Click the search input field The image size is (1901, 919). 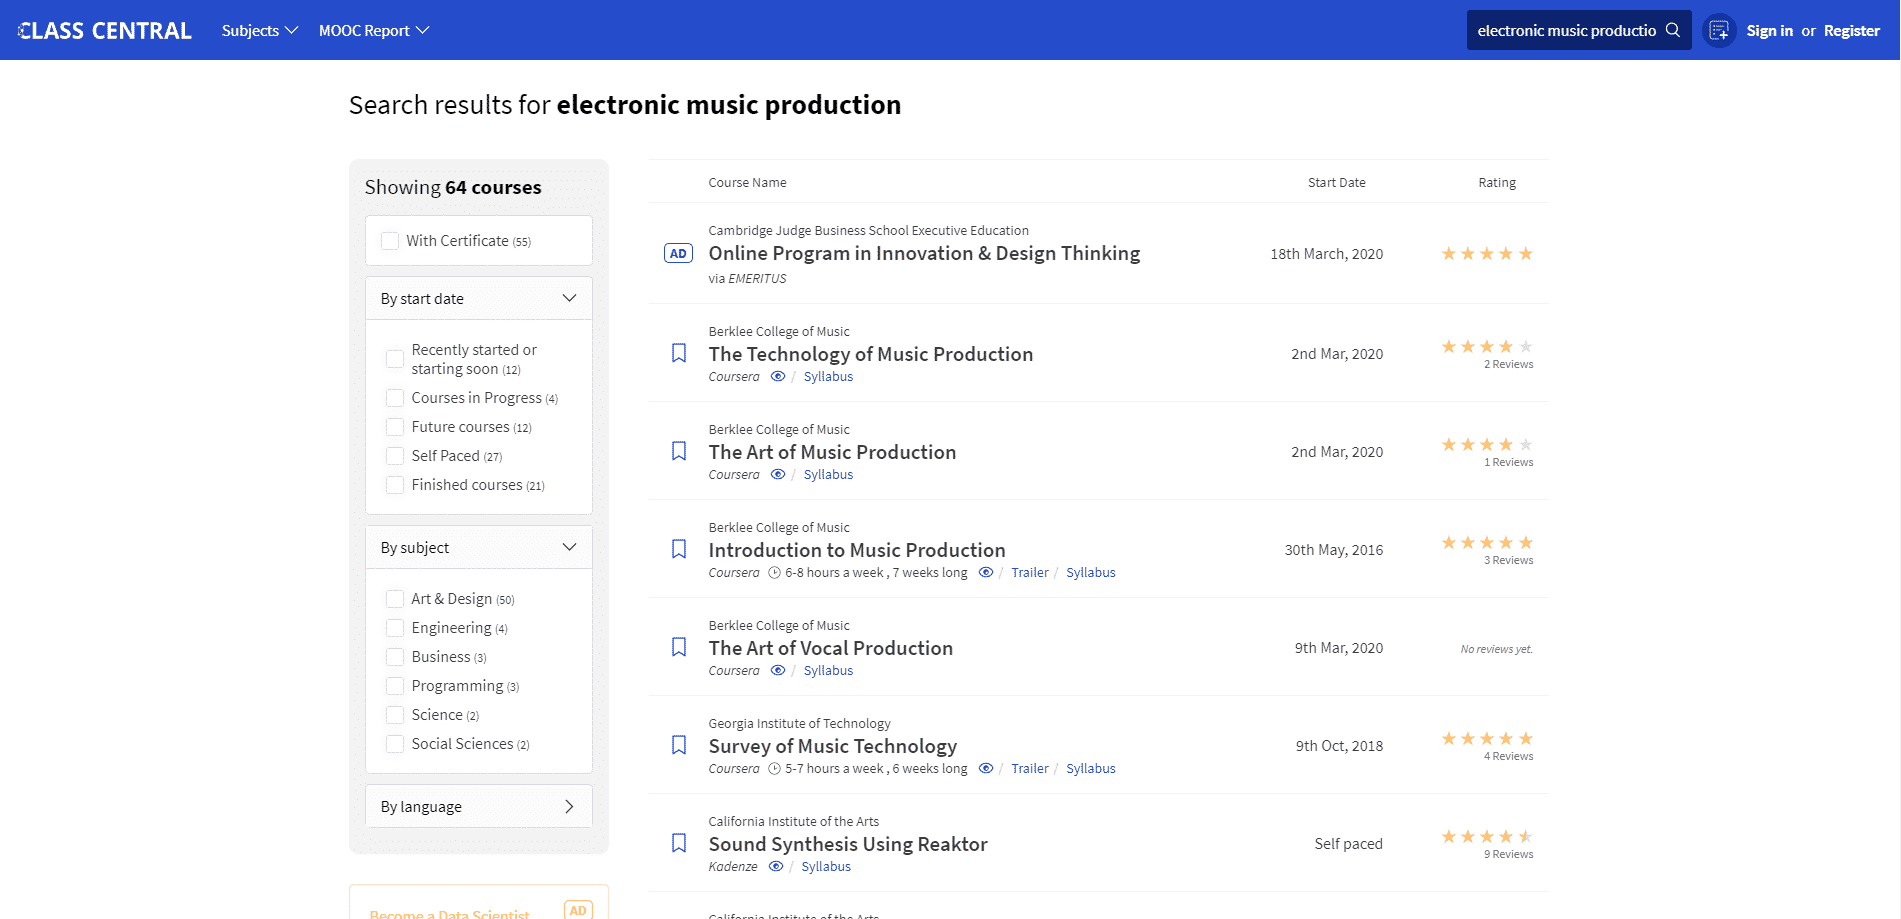(1566, 31)
